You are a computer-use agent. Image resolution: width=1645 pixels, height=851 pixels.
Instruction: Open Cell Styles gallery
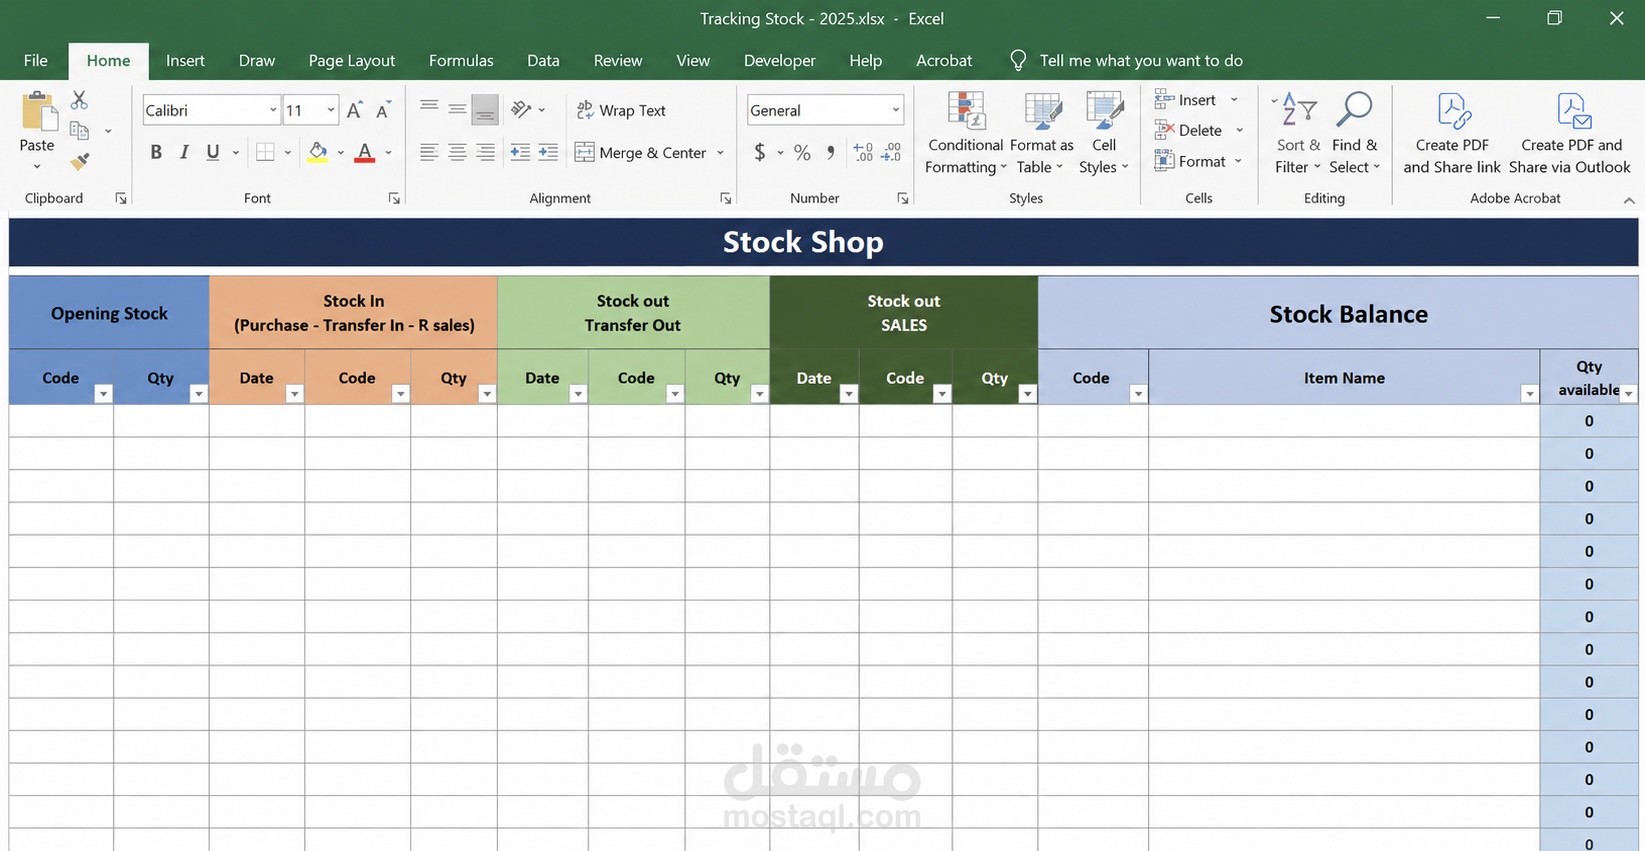point(1104,133)
